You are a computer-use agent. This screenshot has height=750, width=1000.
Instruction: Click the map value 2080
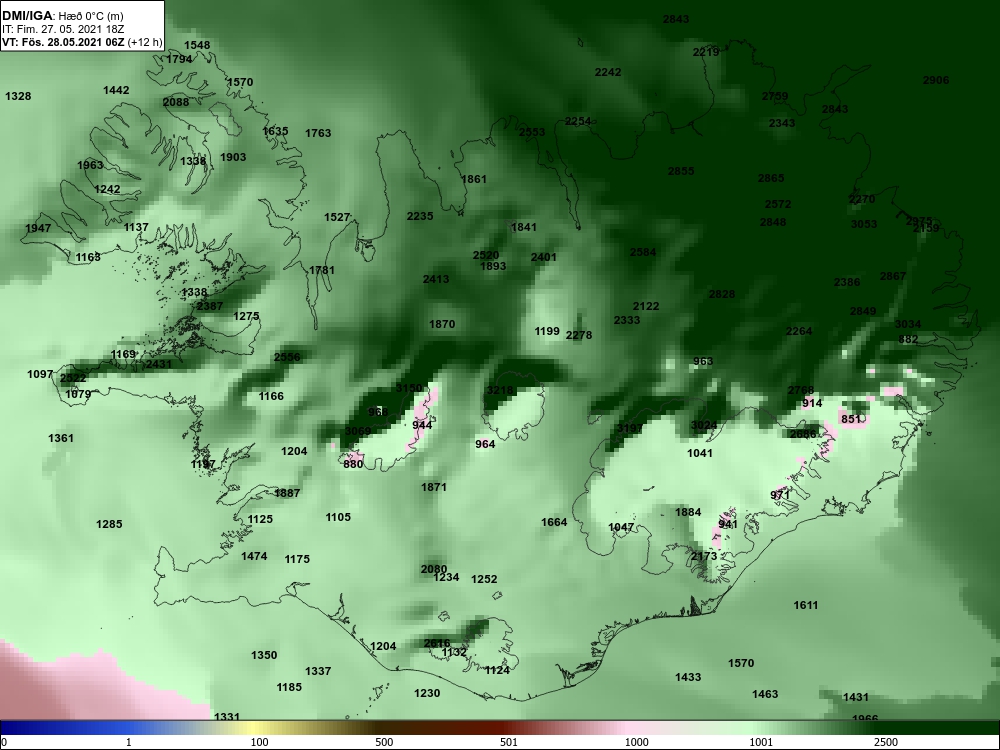click(434, 570)
